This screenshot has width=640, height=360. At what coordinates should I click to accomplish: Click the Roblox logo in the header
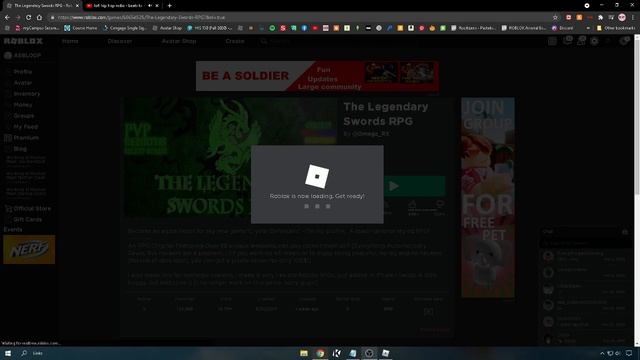(23, 41)
